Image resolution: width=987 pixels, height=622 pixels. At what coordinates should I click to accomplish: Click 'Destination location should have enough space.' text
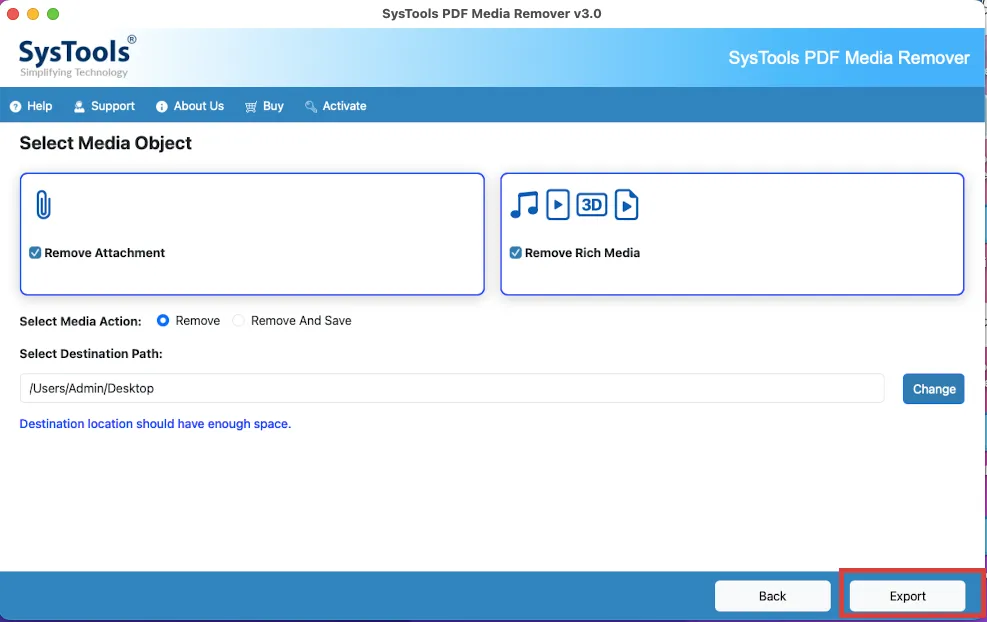click(x=155, y=424)
